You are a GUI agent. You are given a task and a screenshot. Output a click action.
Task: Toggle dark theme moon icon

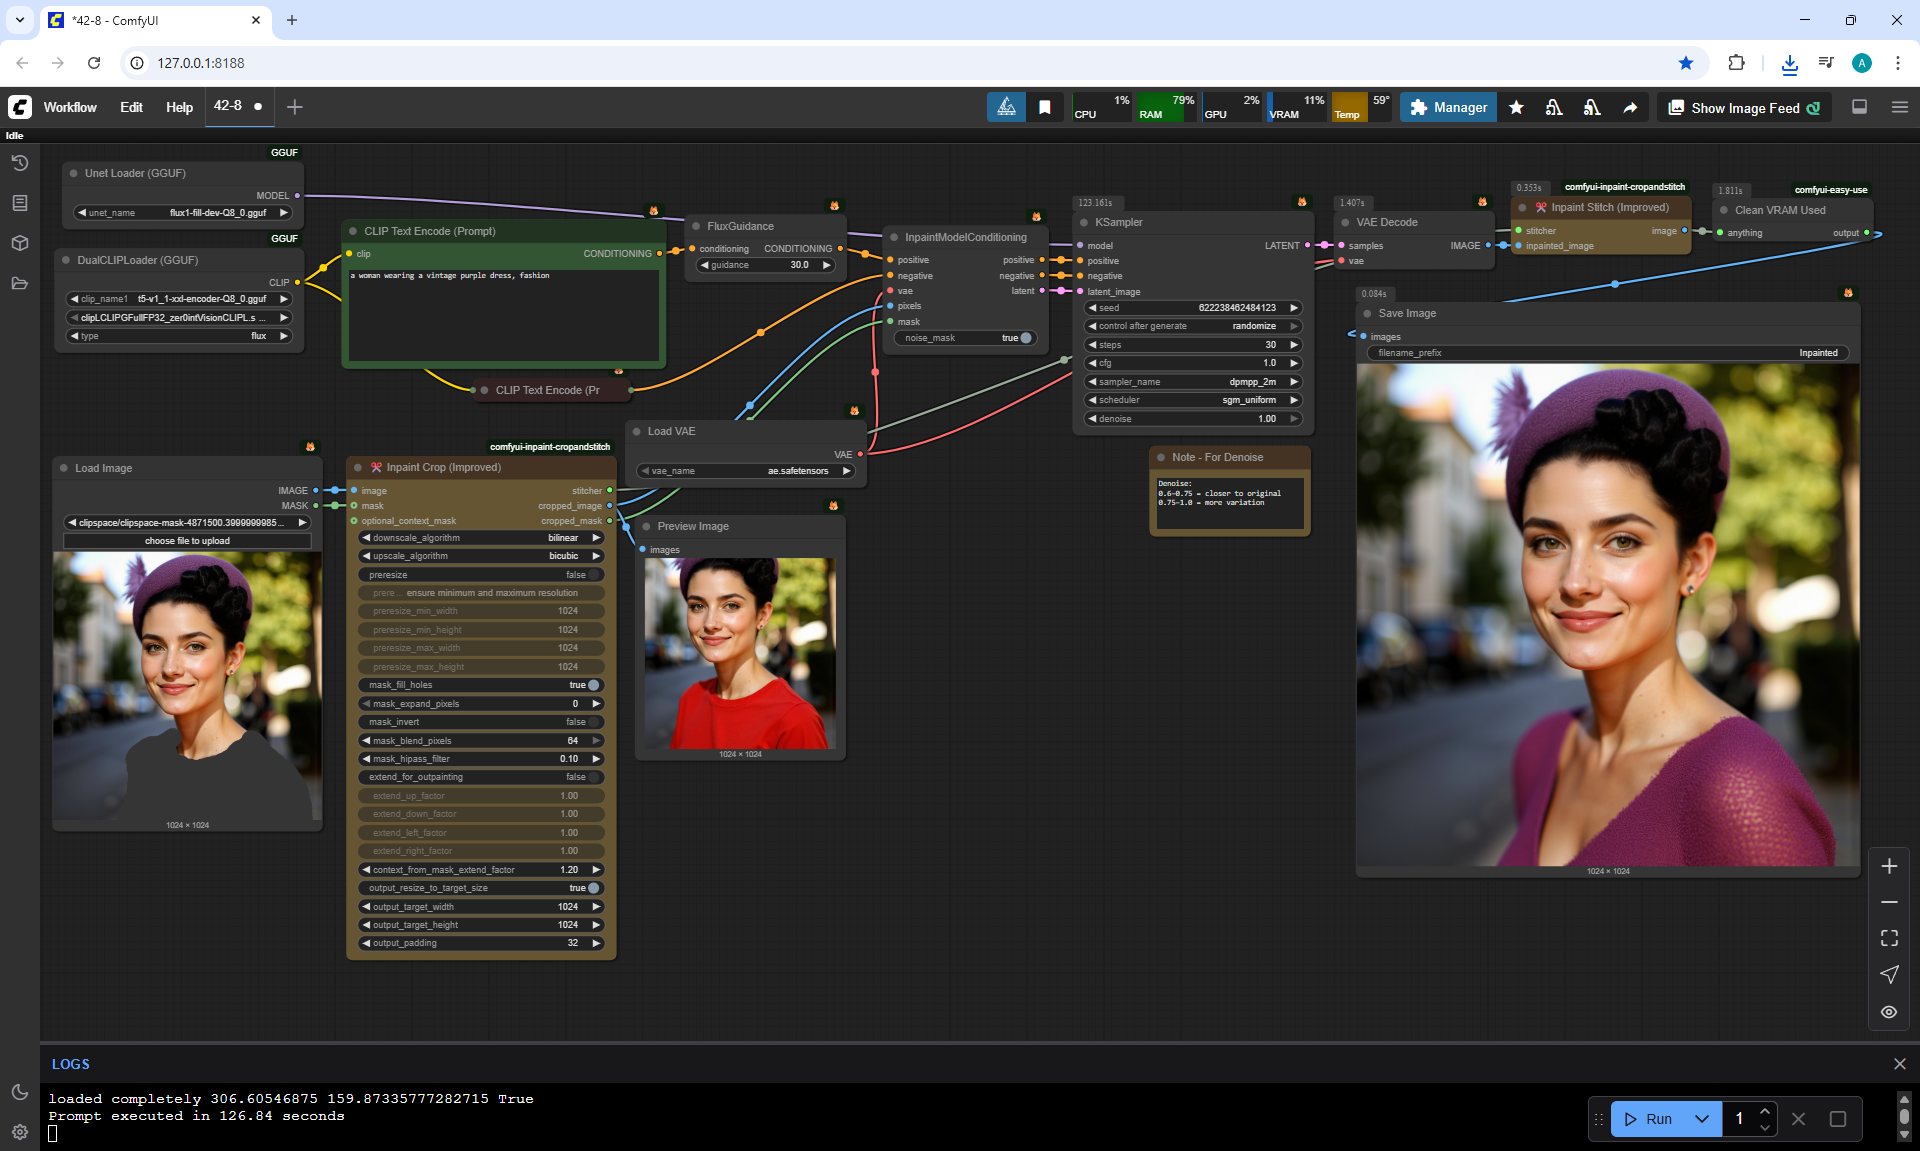pyautogui.click(x=19, y=1092)
